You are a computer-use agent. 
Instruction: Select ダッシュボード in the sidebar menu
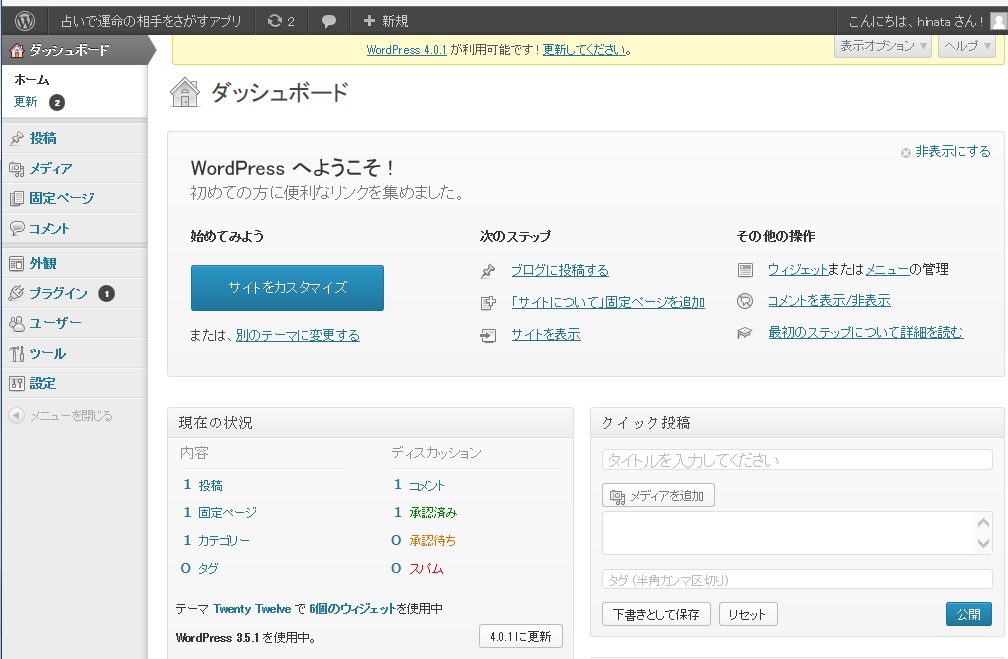point(76,50)
